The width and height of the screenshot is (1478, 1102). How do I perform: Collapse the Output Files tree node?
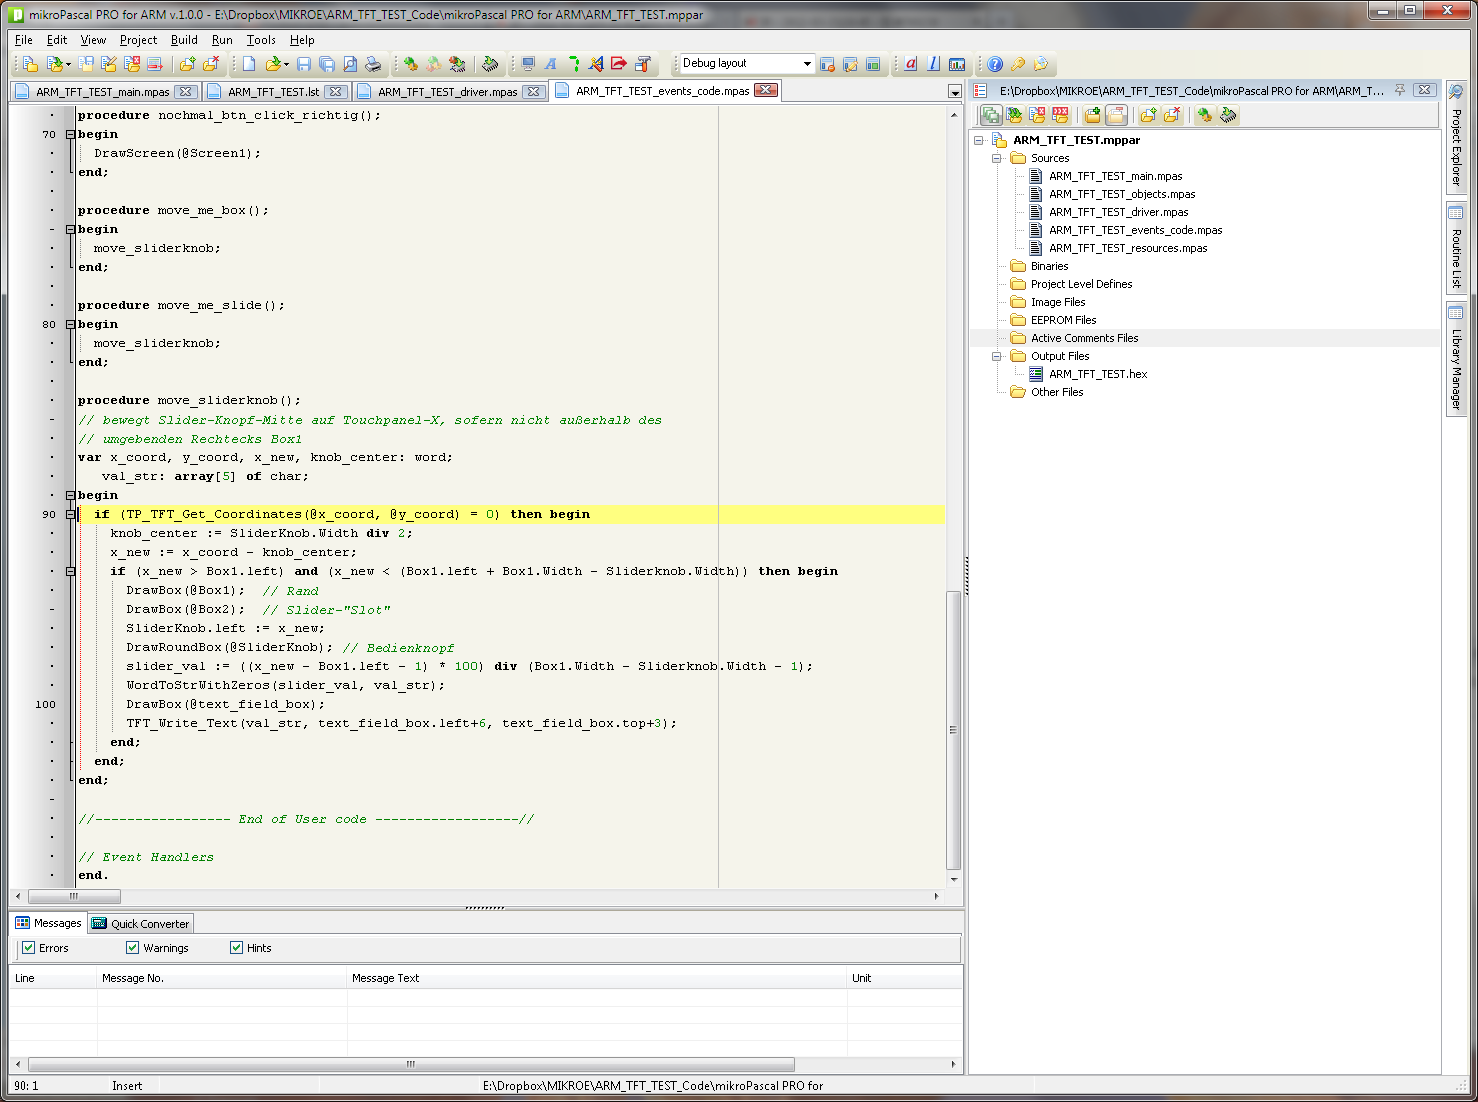point(997,356)
